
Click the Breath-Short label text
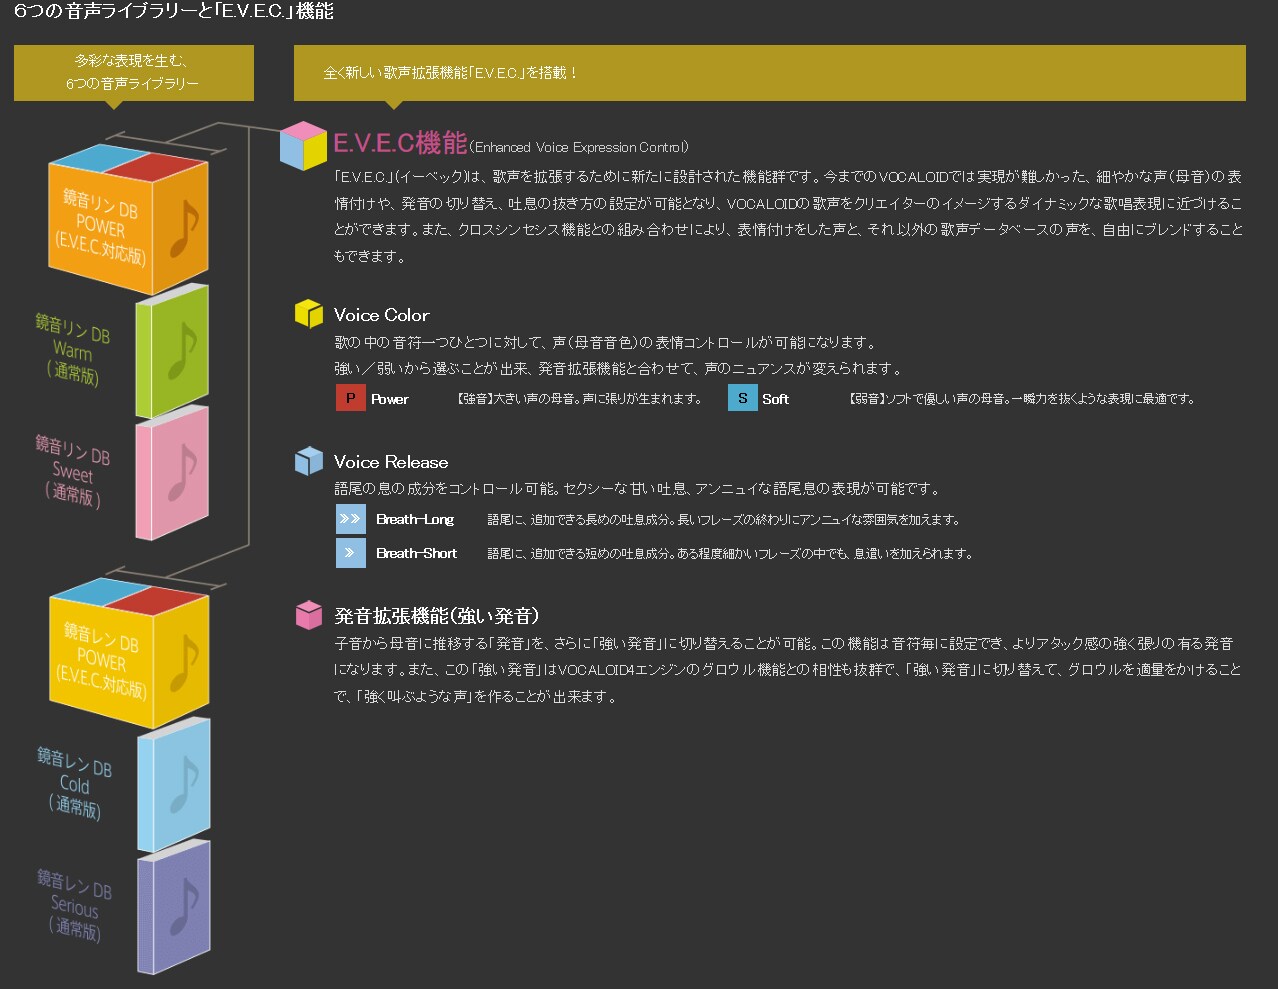(x=416, y=553)
